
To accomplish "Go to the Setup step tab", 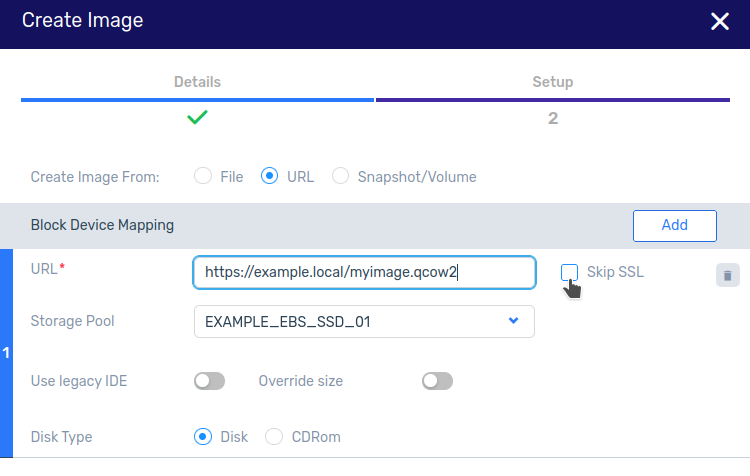I will 552,82.
